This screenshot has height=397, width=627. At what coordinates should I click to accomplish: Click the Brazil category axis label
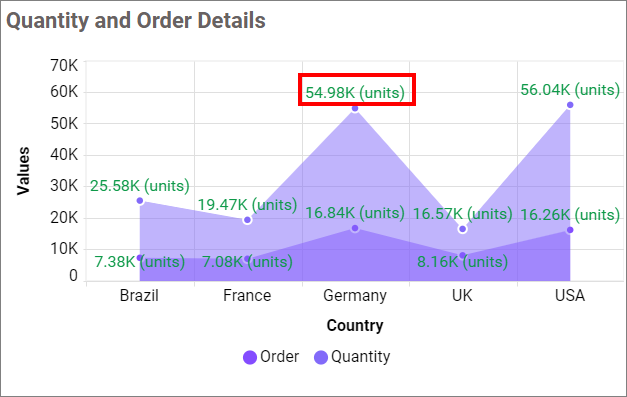(x=139, y=295)
